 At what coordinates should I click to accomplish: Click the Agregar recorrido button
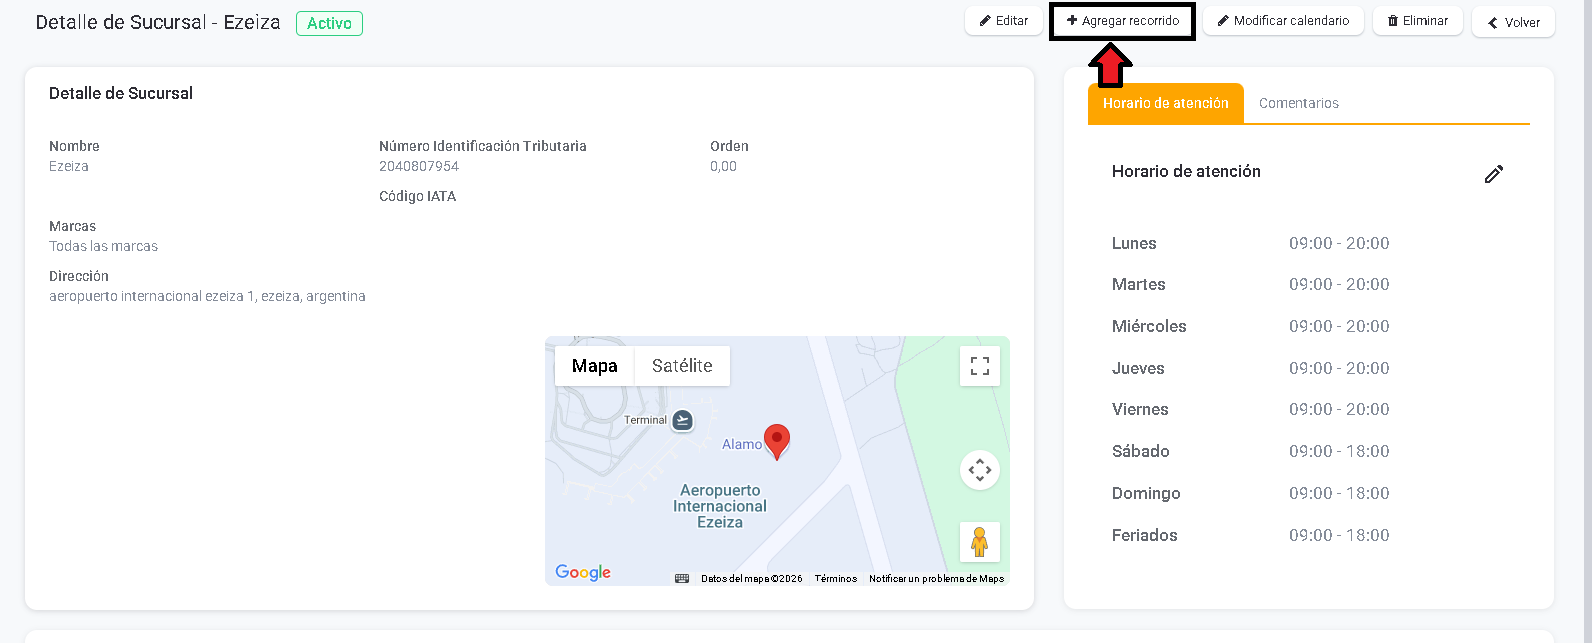coord(1122,21)
